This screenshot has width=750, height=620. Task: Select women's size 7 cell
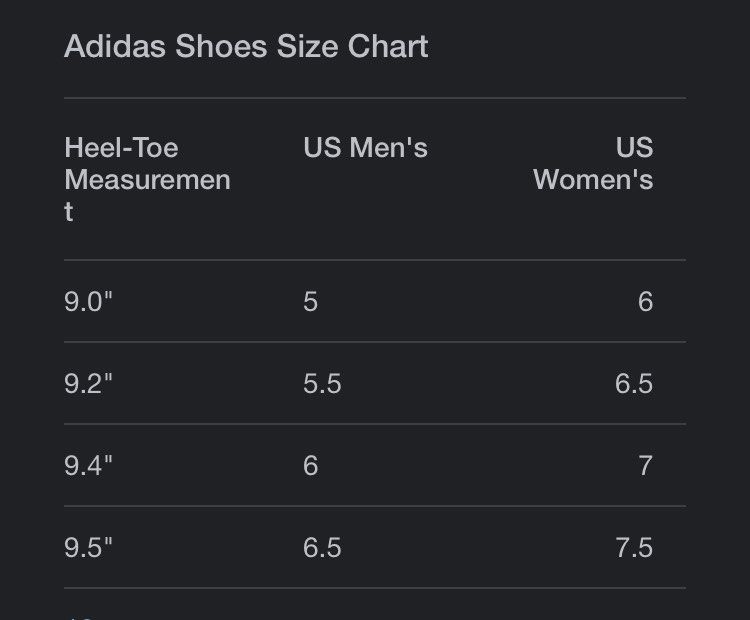[646, 465]
